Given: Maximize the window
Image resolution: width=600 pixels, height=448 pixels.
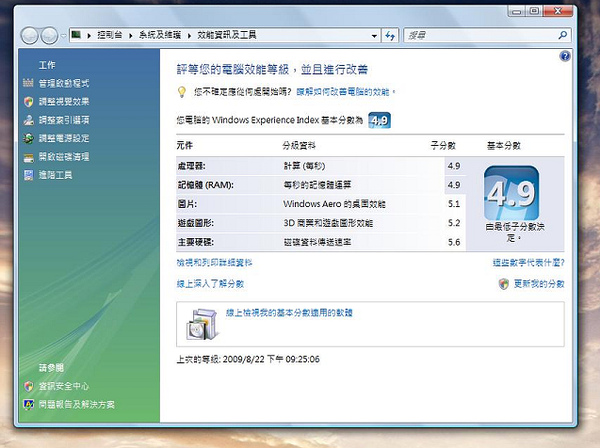Looking at the screenshot, I should (535, 11).
